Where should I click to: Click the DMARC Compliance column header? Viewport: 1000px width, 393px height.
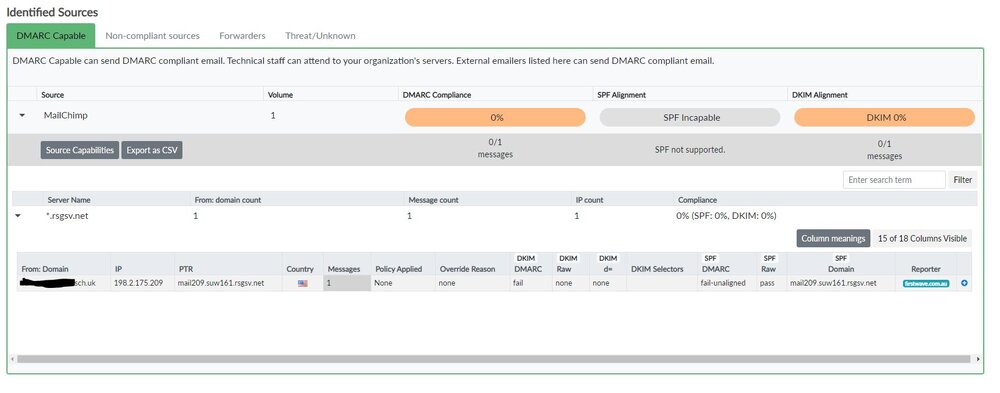coord(437,94)
